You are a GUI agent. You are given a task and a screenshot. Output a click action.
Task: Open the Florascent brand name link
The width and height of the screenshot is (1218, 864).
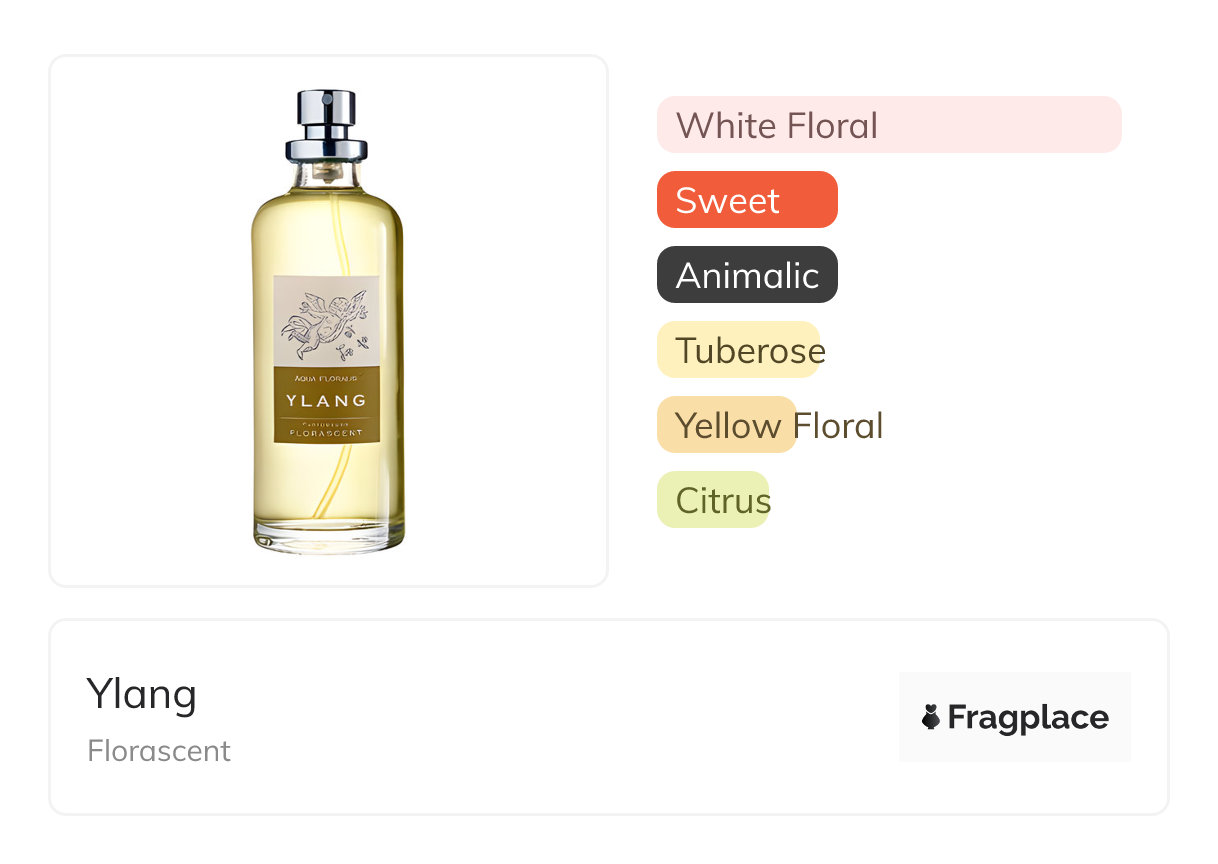[159, 751]
